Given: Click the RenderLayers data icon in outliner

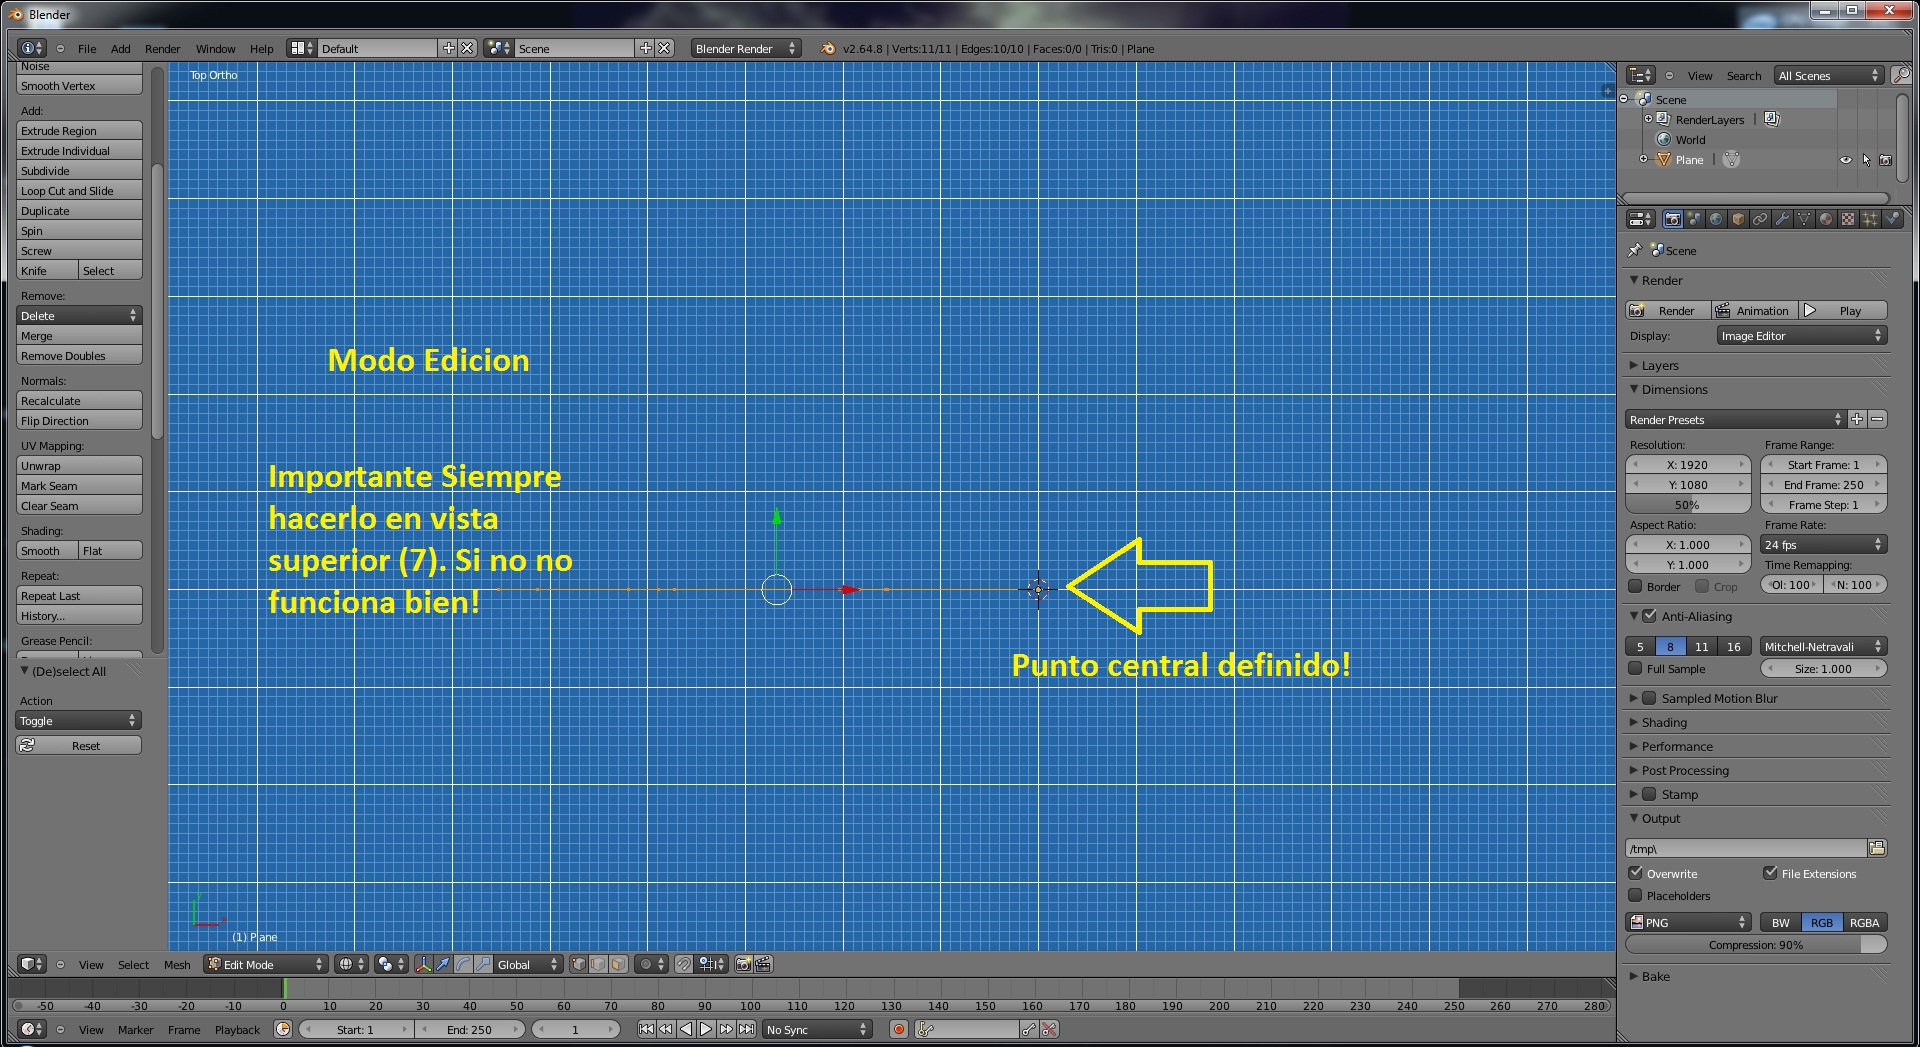Looking at the screenshot, I should click(x=1771, y=119).
